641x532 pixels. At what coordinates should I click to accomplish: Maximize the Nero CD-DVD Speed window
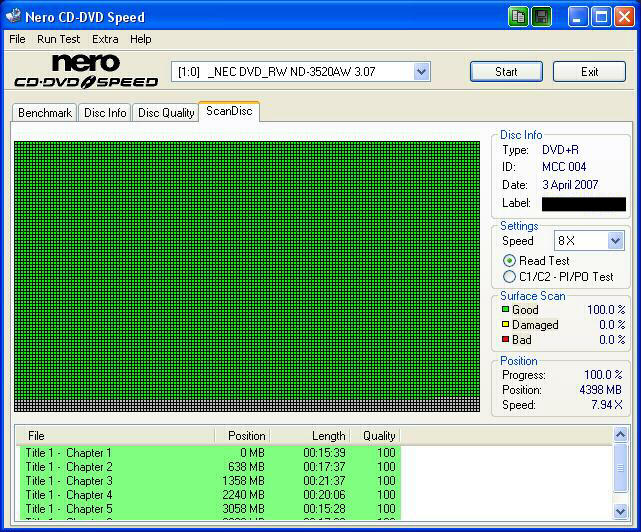click(601, 17)
